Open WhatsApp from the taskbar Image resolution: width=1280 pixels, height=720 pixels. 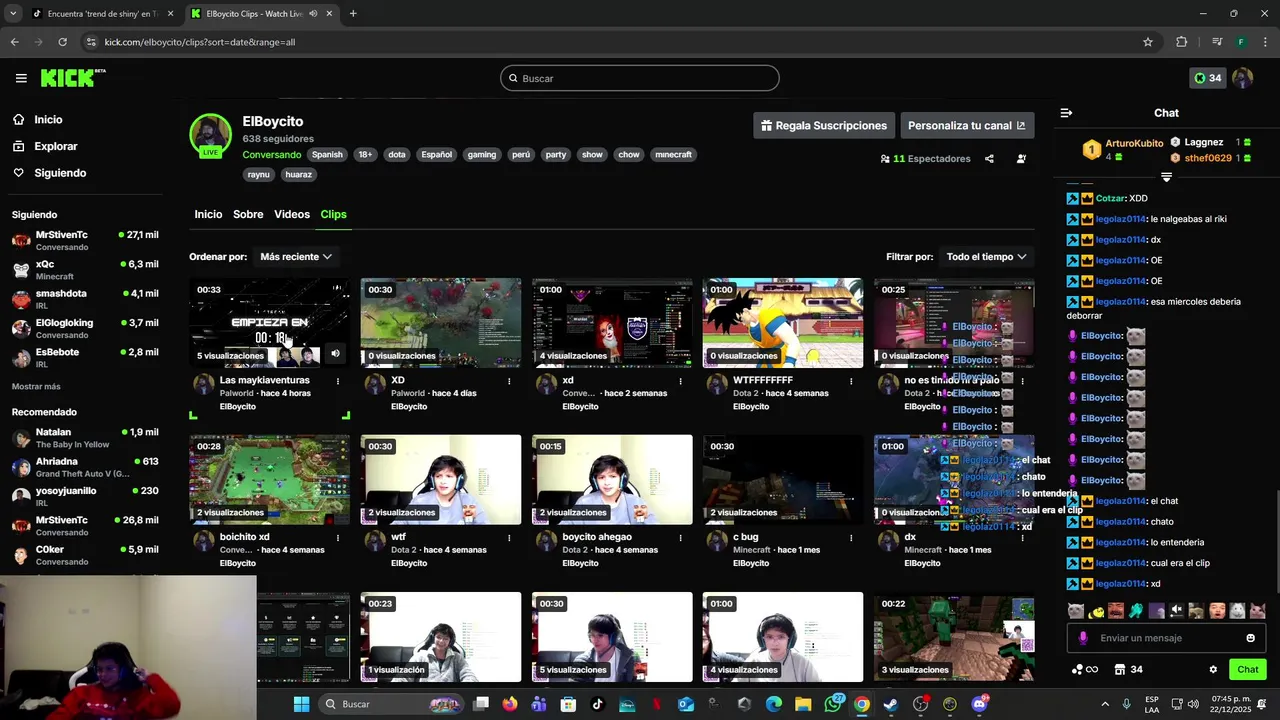[833, 704]
